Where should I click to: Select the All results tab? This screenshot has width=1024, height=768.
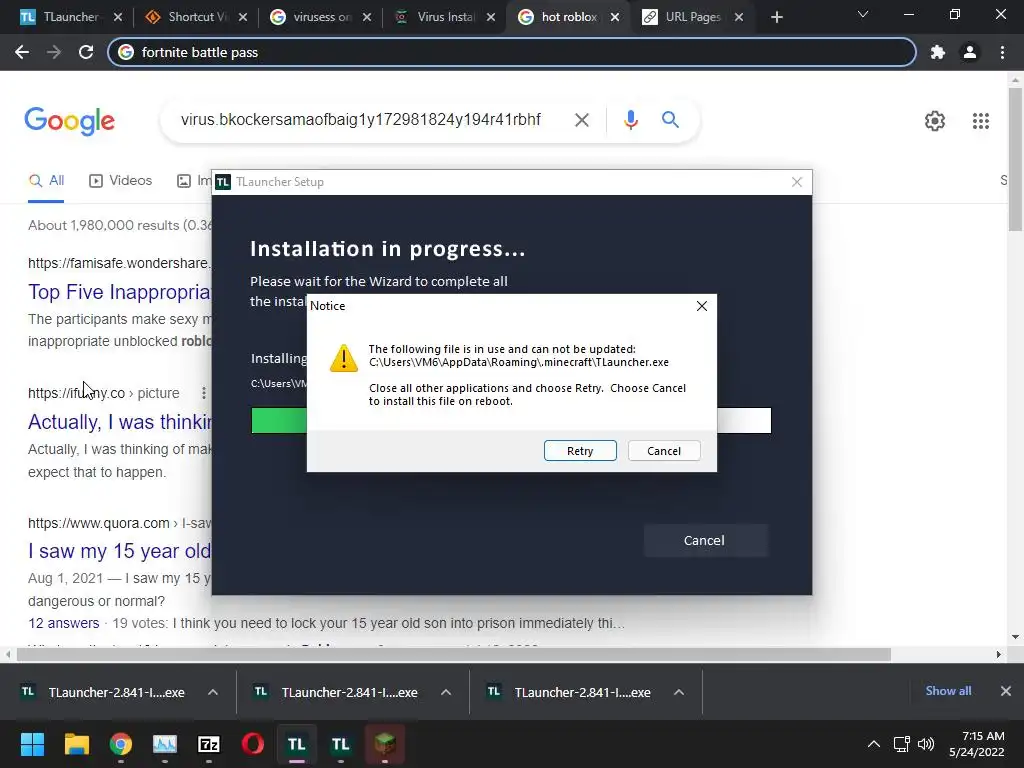pos(46,181)
